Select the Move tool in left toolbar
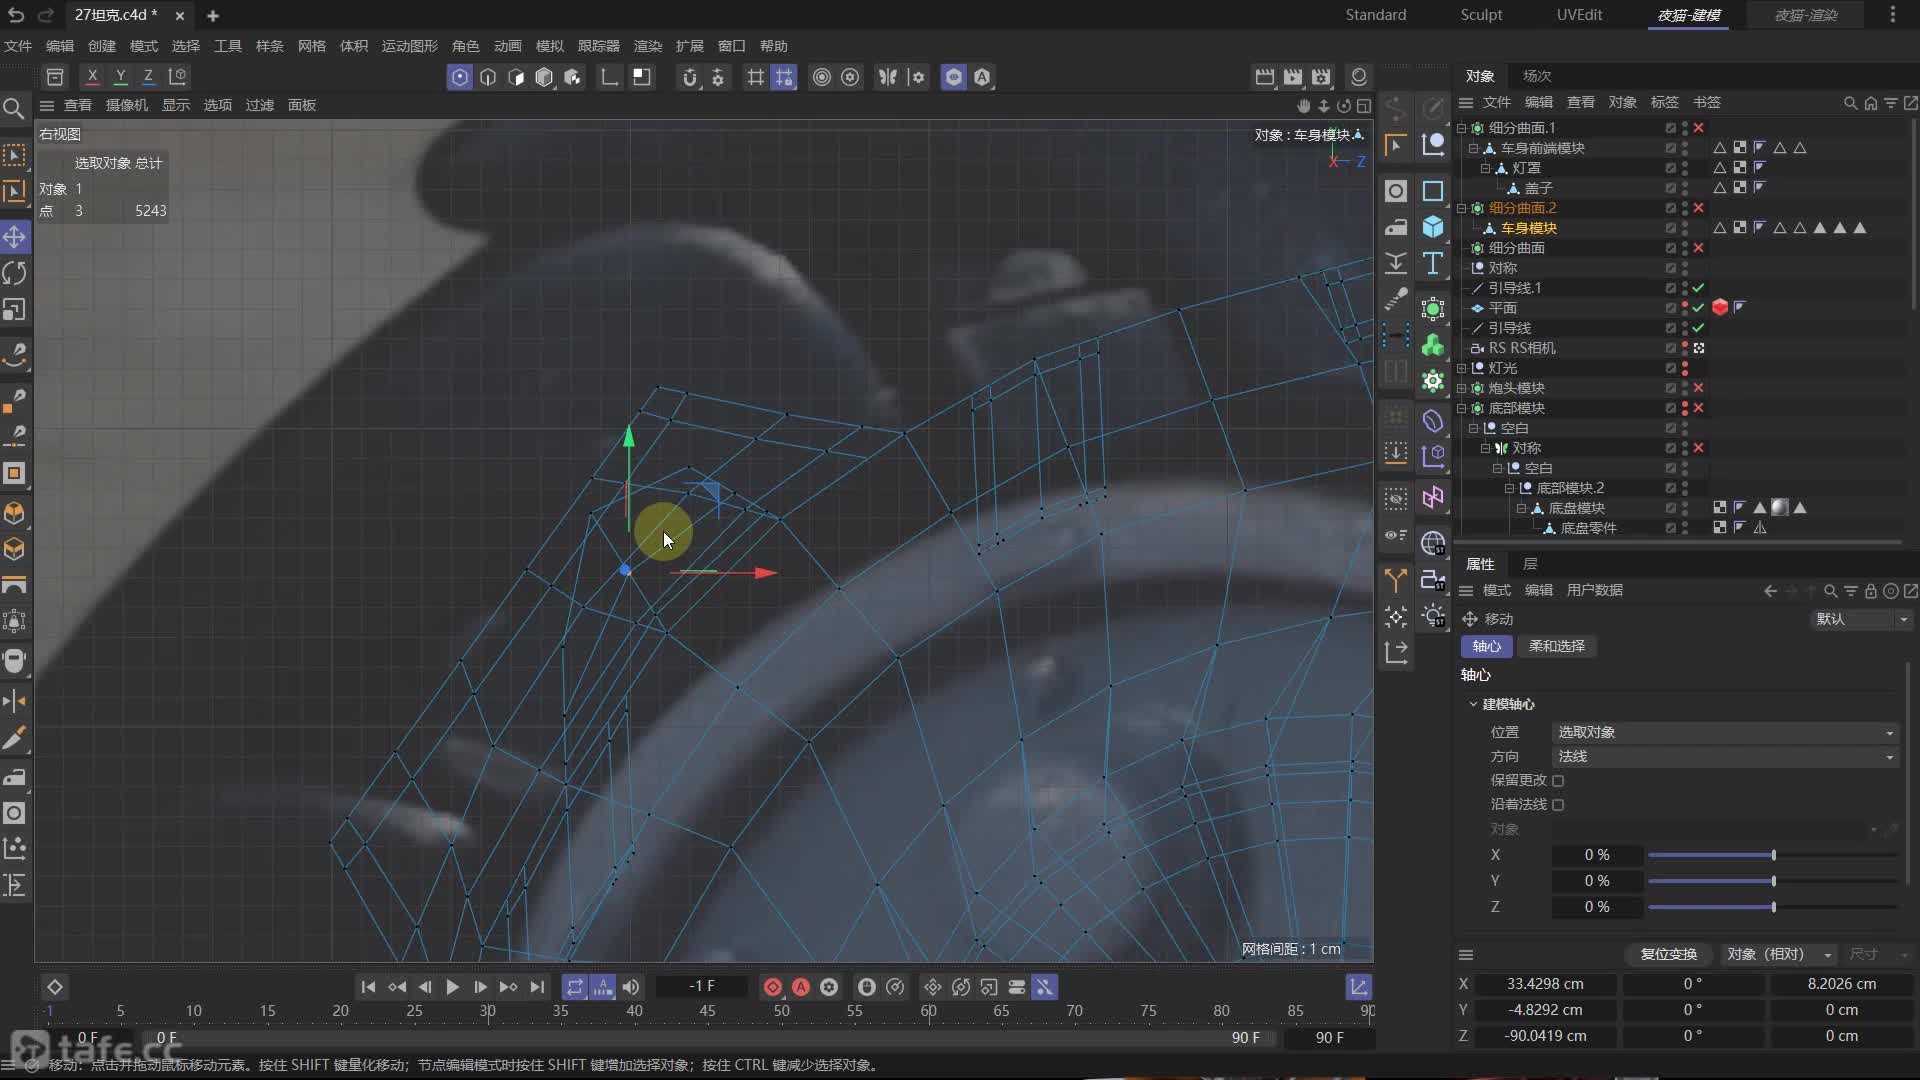Viewport: 1920px width, 1080px height. [14, 237]
